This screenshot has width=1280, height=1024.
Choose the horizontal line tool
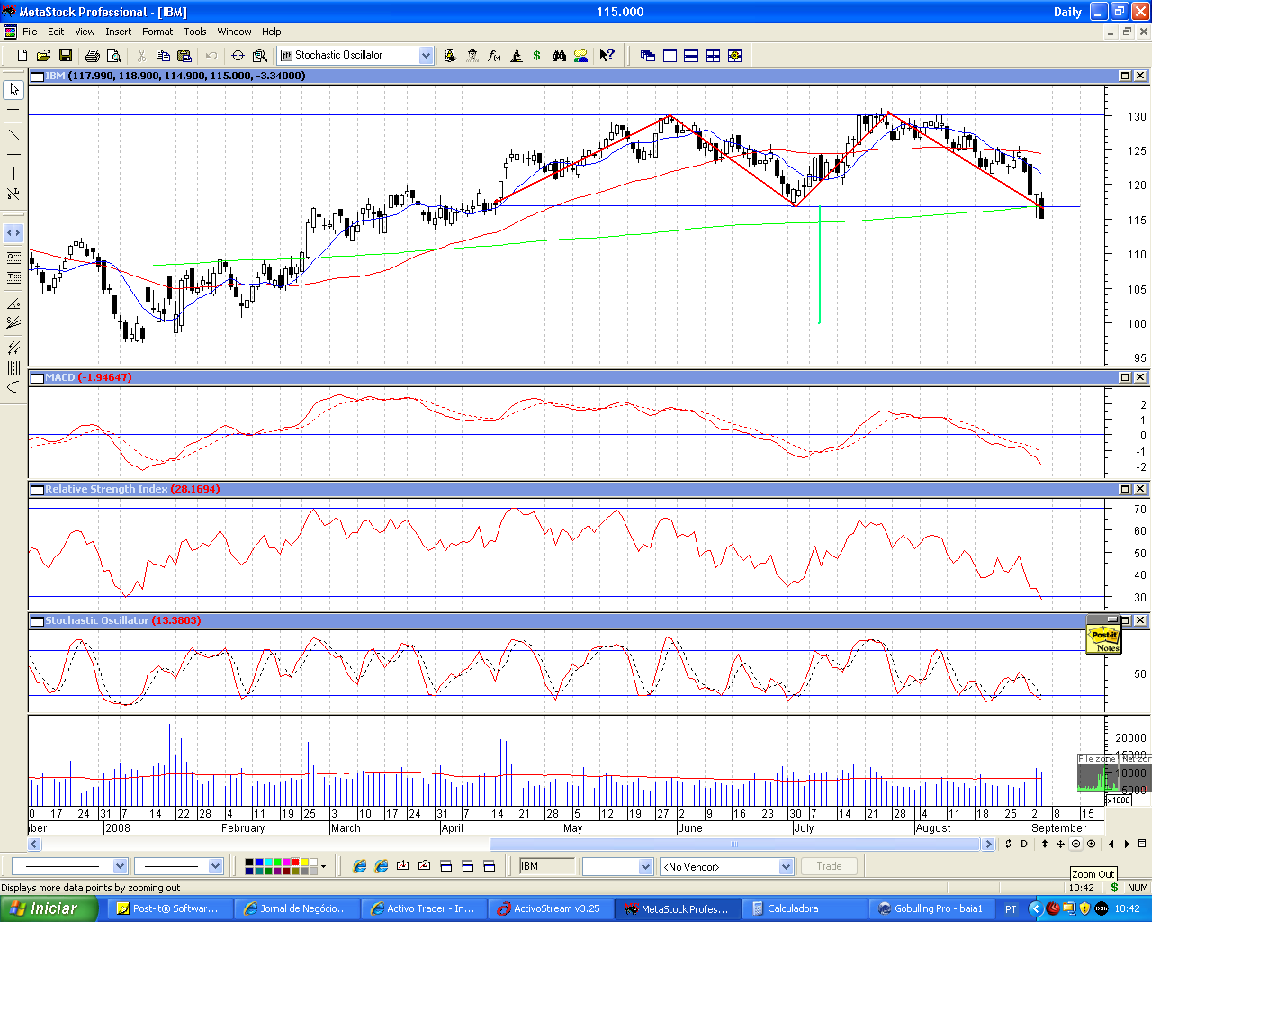pos(14,155)
